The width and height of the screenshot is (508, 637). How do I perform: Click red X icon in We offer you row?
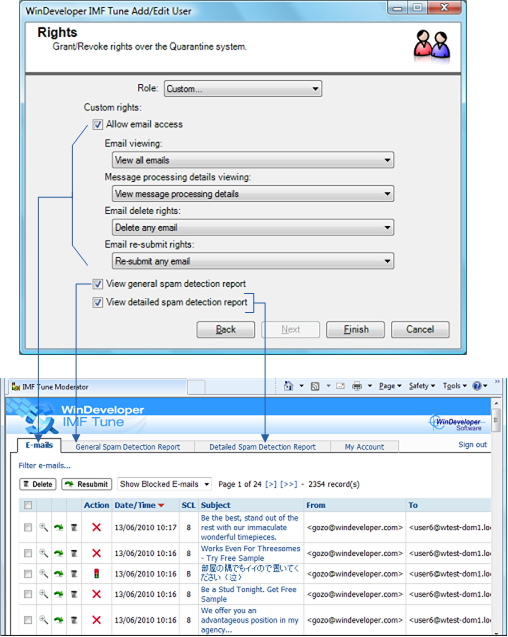click(96, 620)
